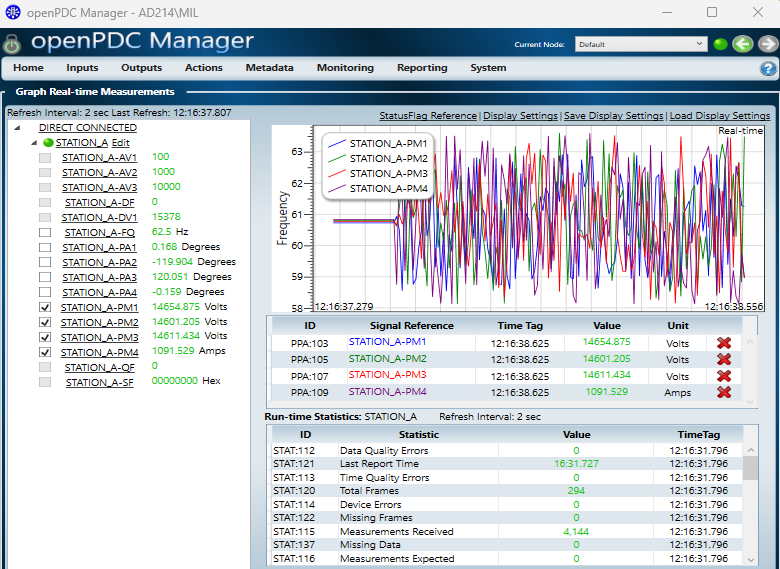Collapse the STATION_A tree node
780x569 pixels.
pyautogui.click(x=33, y=143)
